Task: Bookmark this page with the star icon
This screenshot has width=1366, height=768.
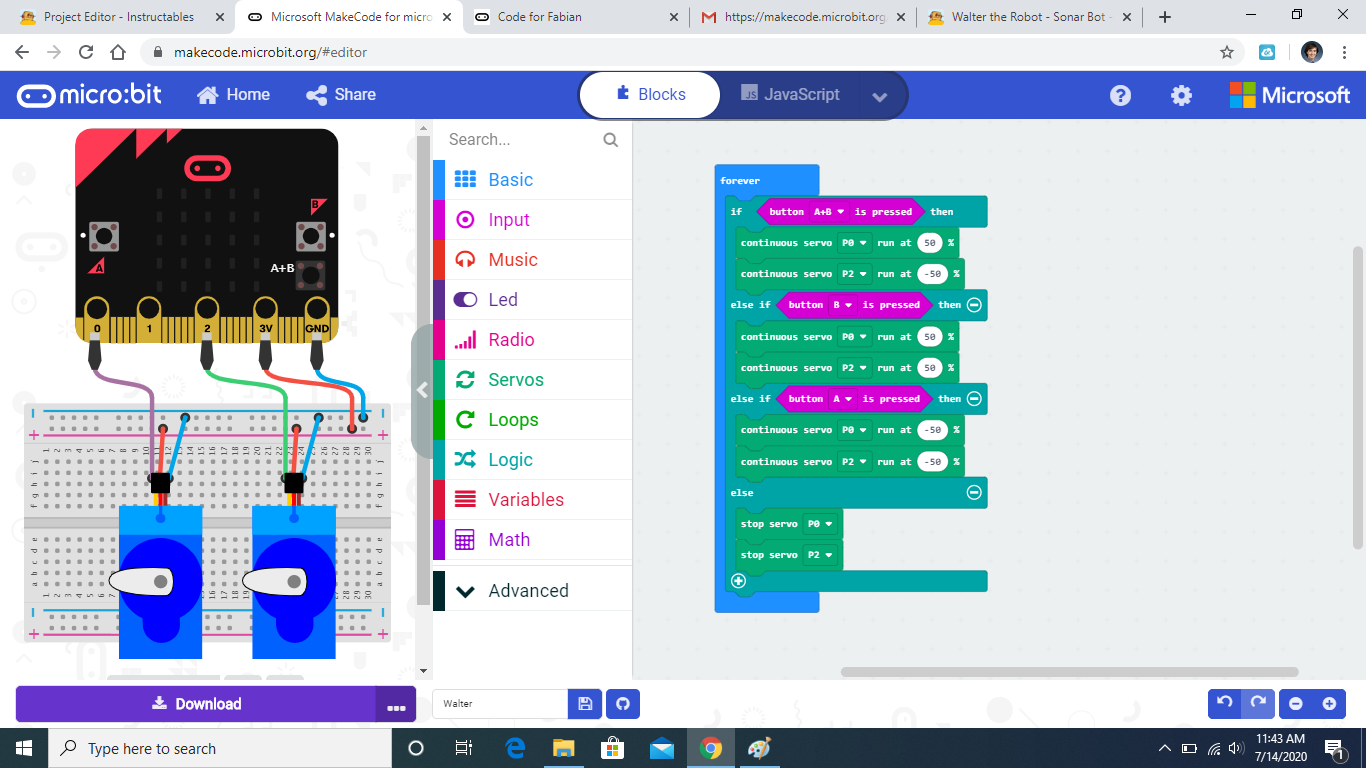Action: (1227, 52)
